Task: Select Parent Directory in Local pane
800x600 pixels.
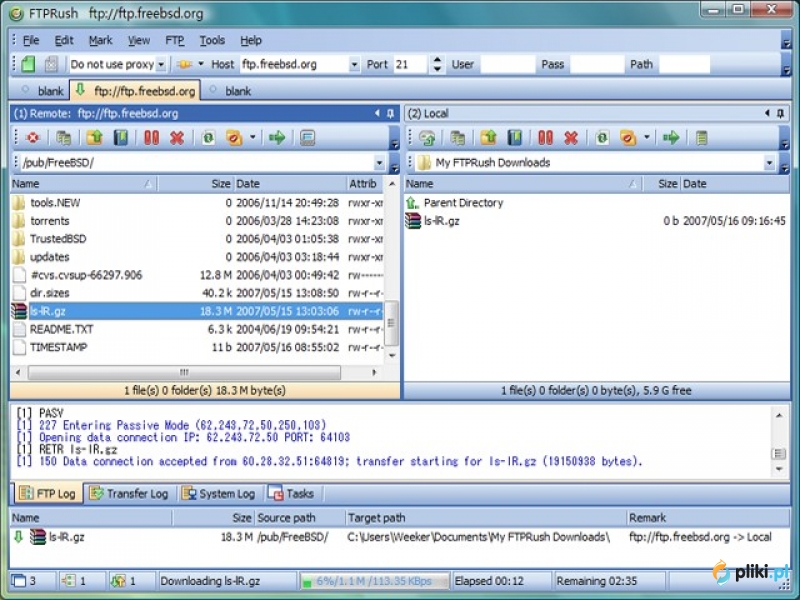Action: click(x=463, y=203)
